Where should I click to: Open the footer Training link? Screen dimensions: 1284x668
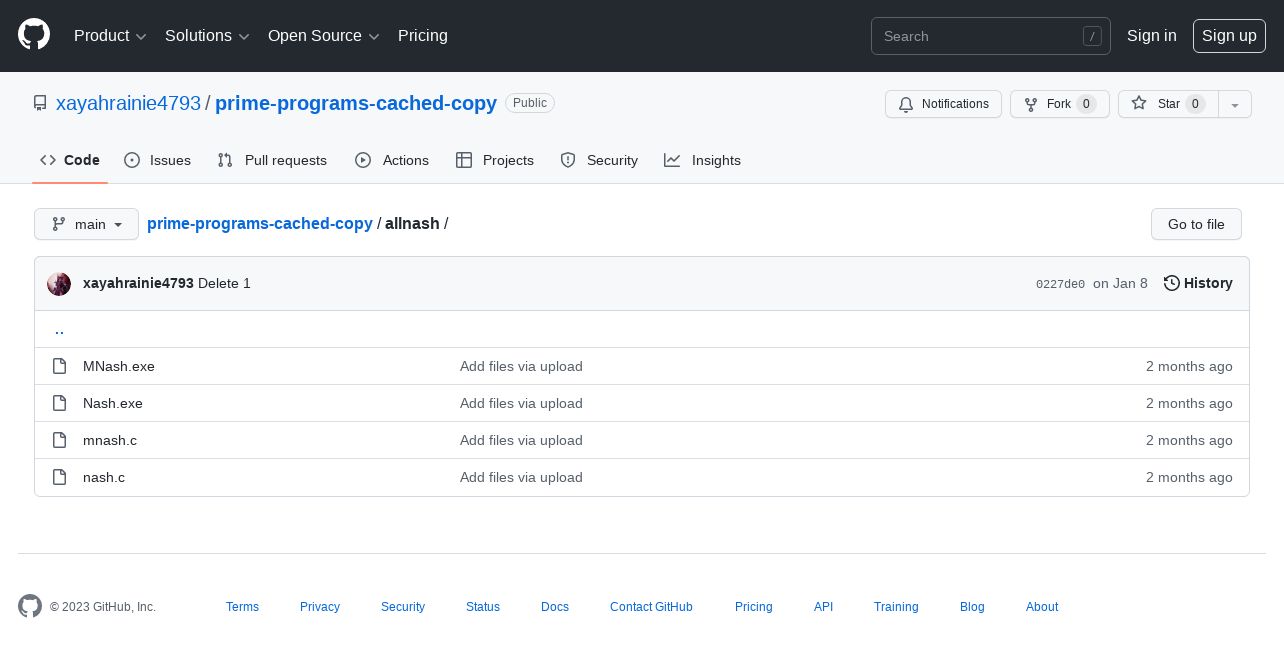896,607
